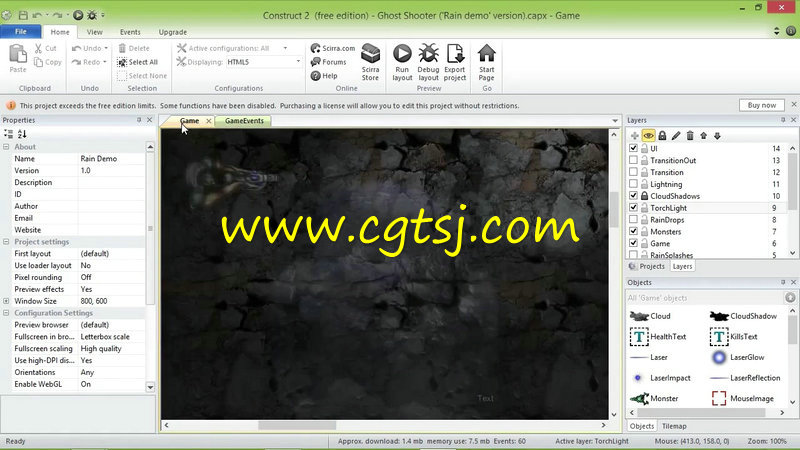
Task: Click the Paste clipboard icon
Action: [x=18, y=54]
